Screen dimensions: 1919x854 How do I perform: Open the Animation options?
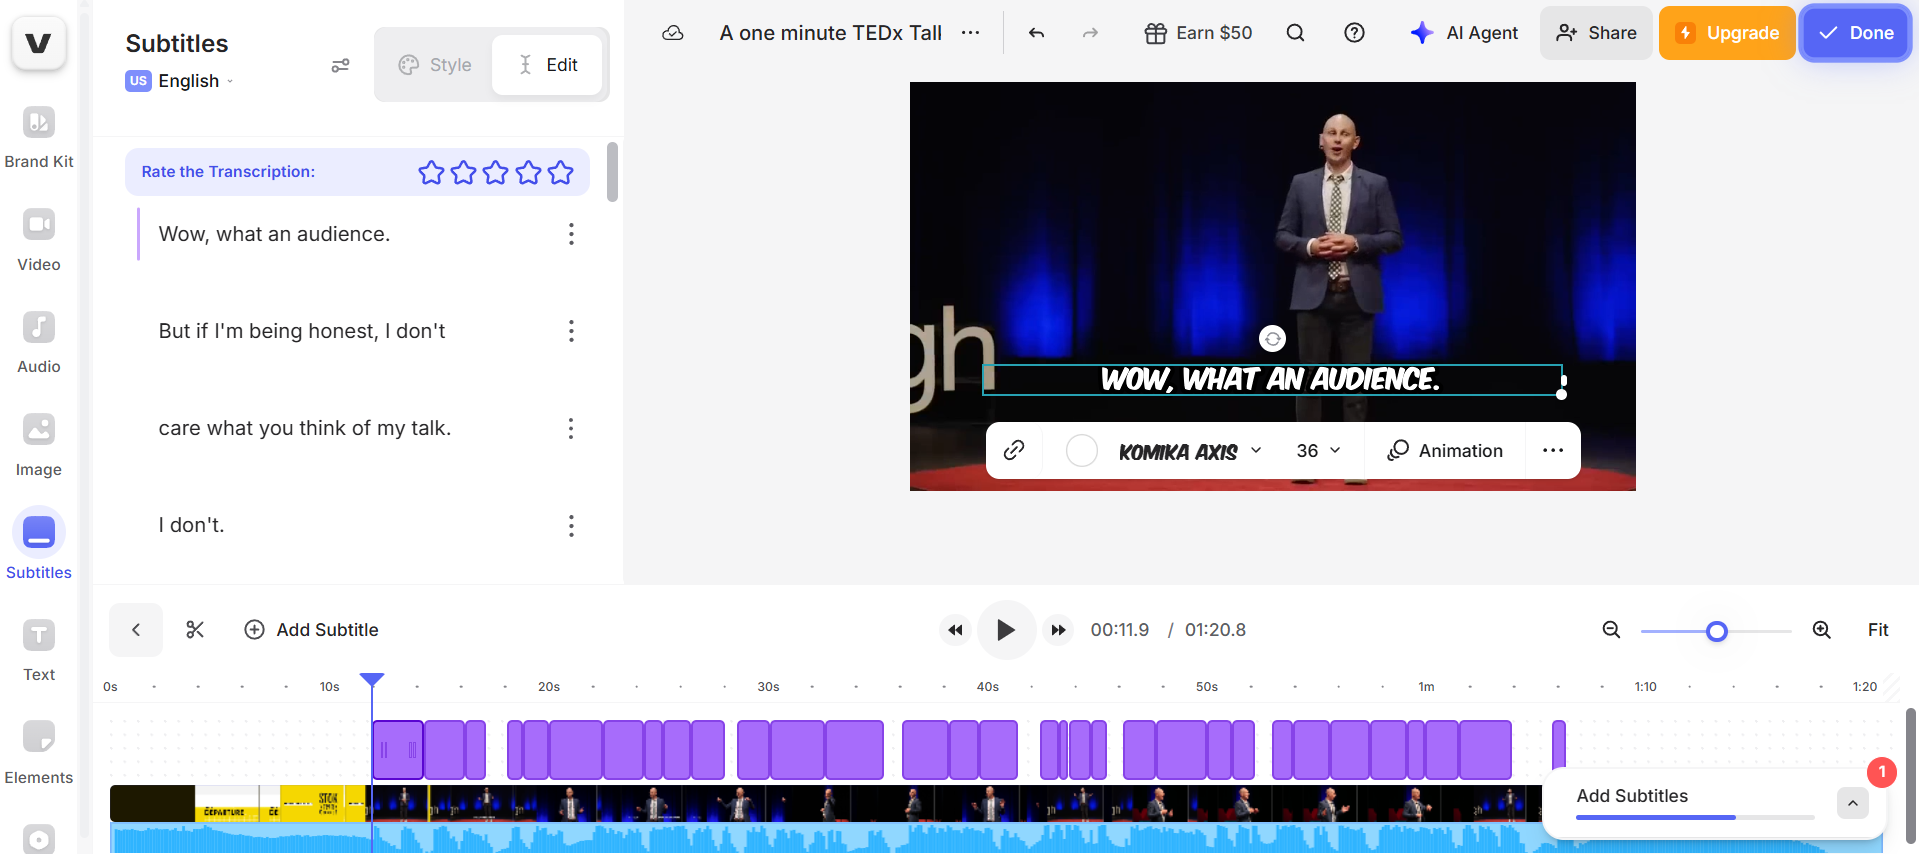pos(1445,451)
